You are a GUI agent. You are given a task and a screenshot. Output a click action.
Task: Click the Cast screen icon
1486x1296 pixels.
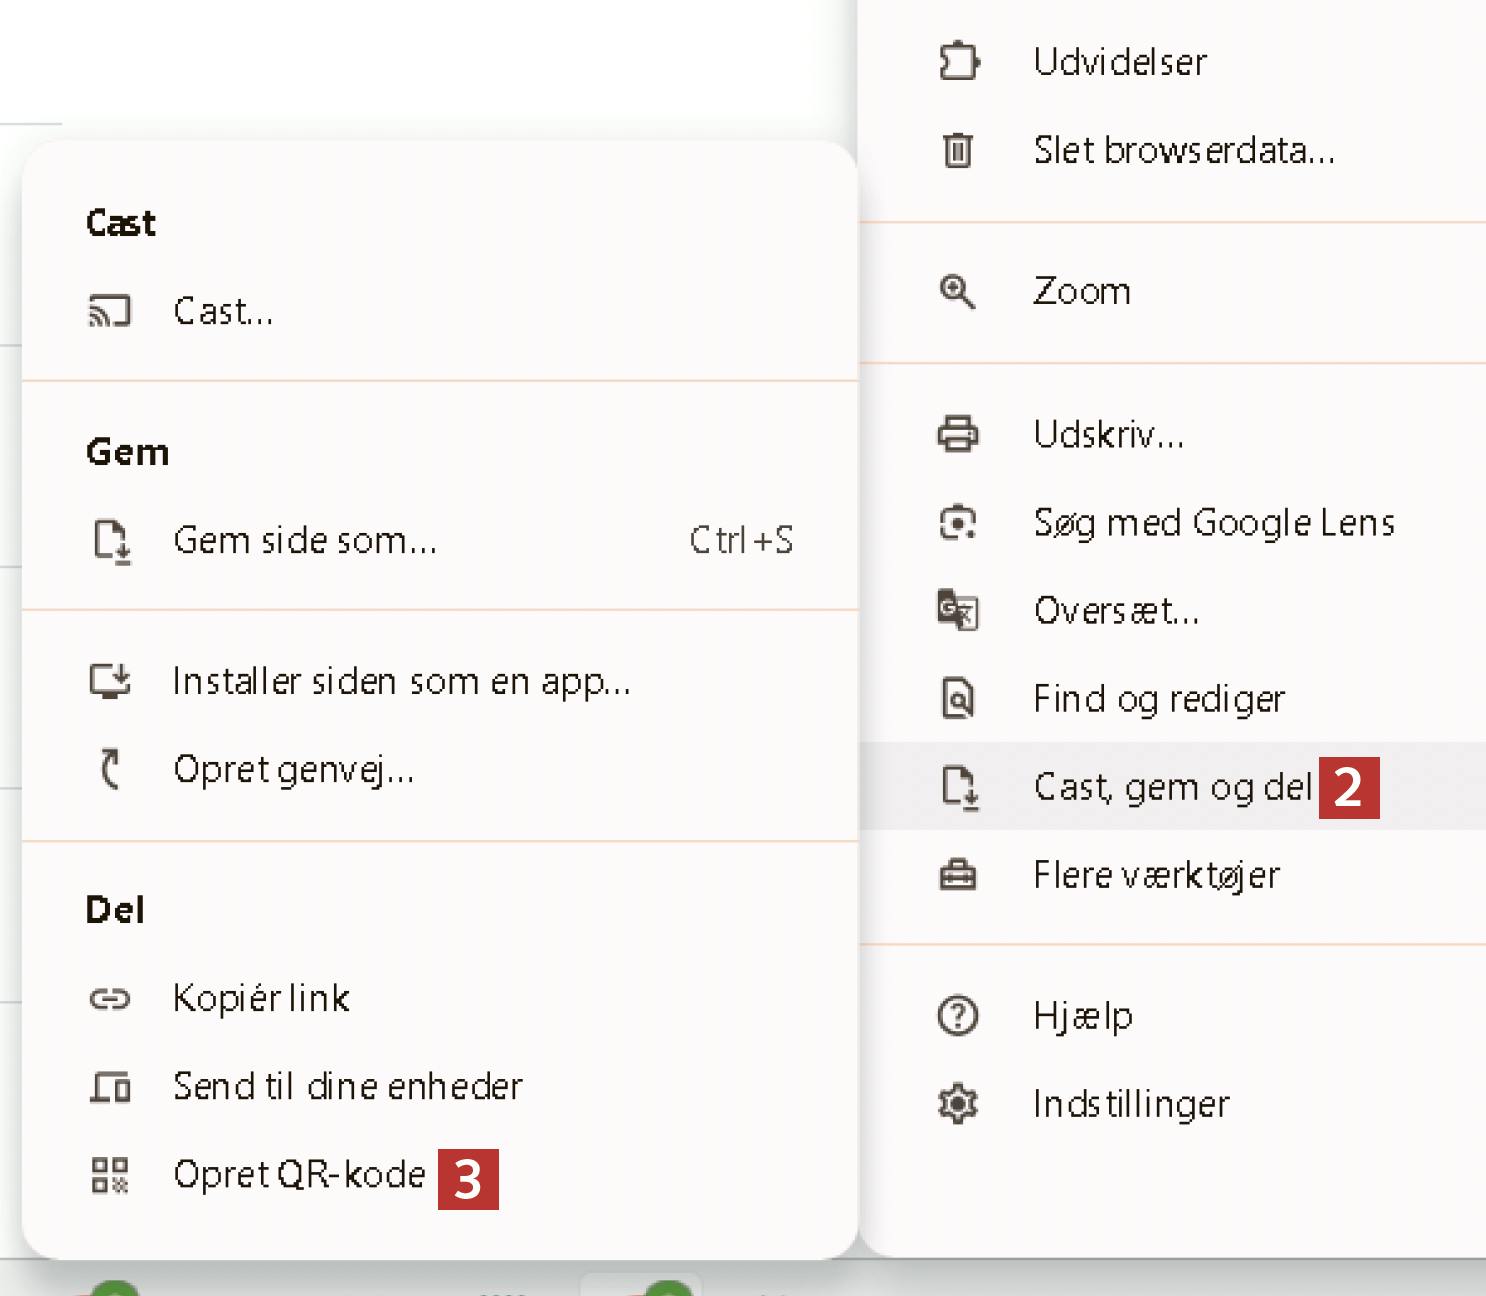(109, 311)
